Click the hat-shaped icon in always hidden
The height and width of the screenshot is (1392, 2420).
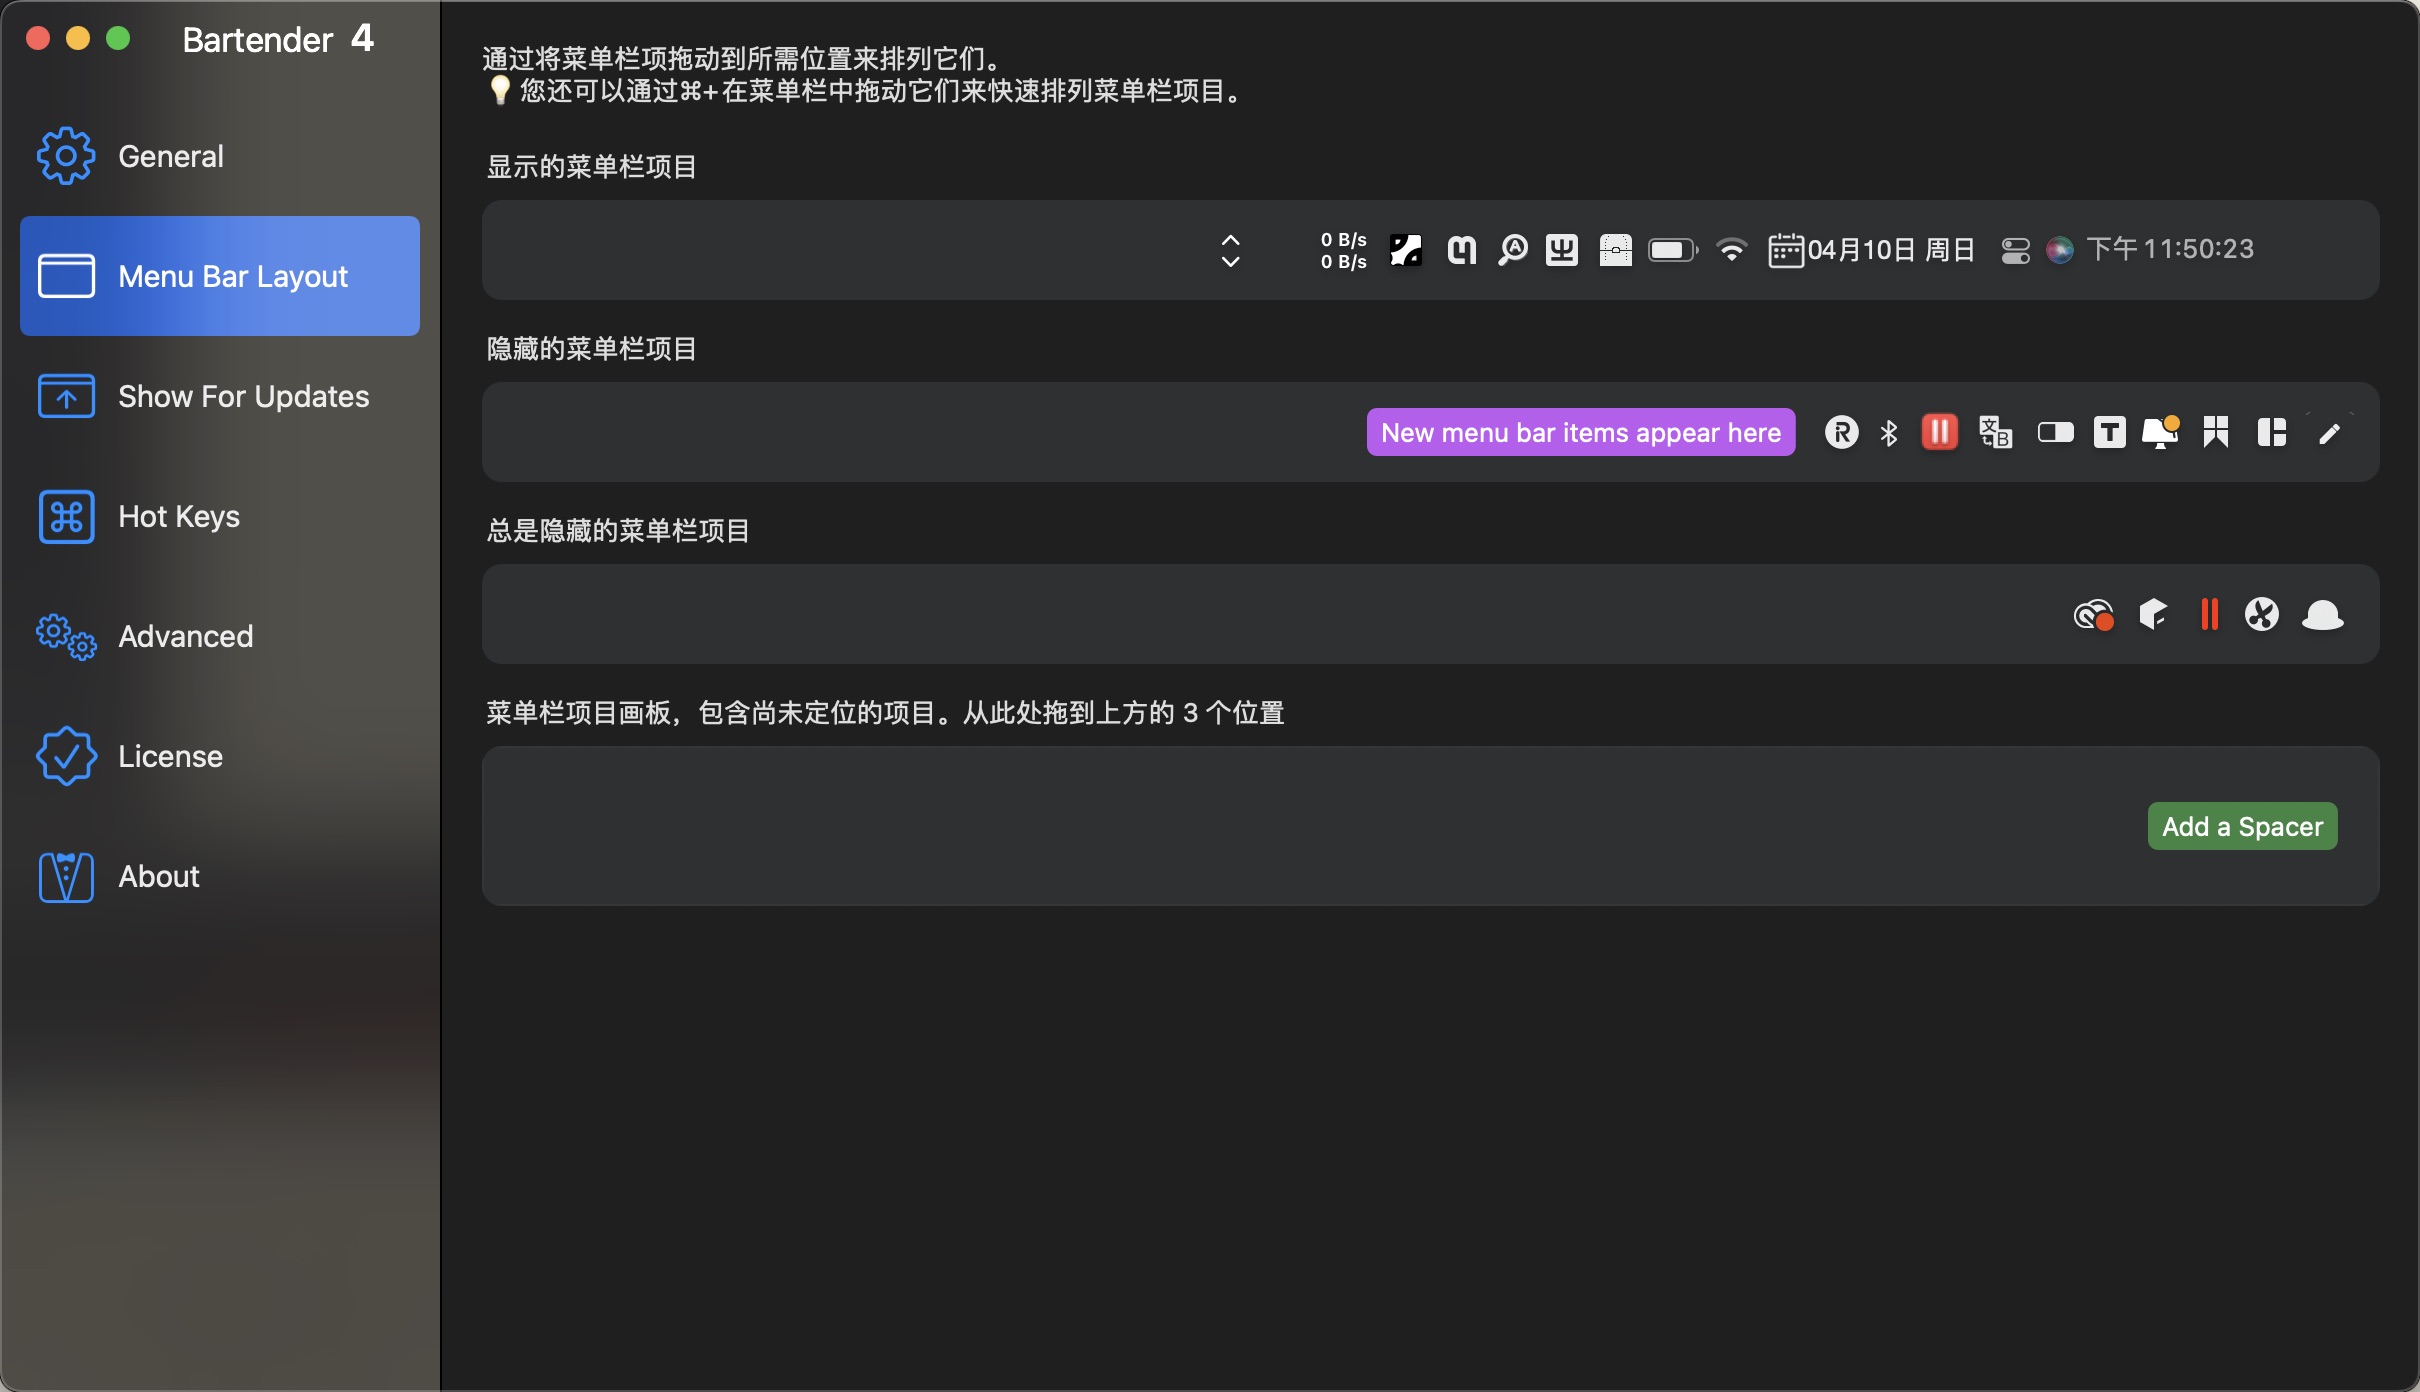pos(2322,615)
